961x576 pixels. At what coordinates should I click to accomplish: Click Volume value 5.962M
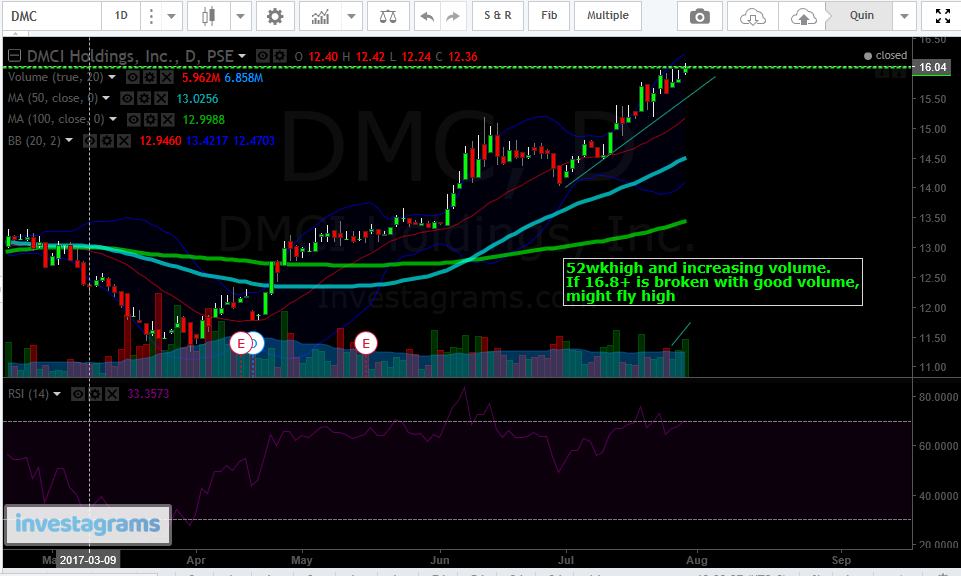click(200, 78)
